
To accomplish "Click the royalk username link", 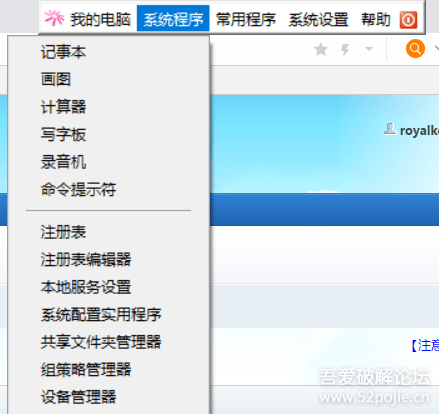I will pyautogui.click(x=419, y=131).
